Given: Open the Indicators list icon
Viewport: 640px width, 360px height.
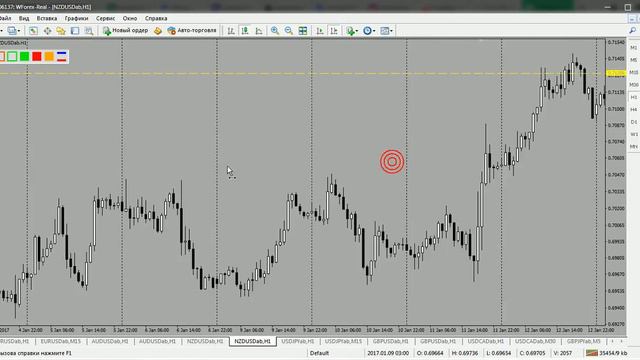Looking at the screenshot, I should [x=350, y=31].
